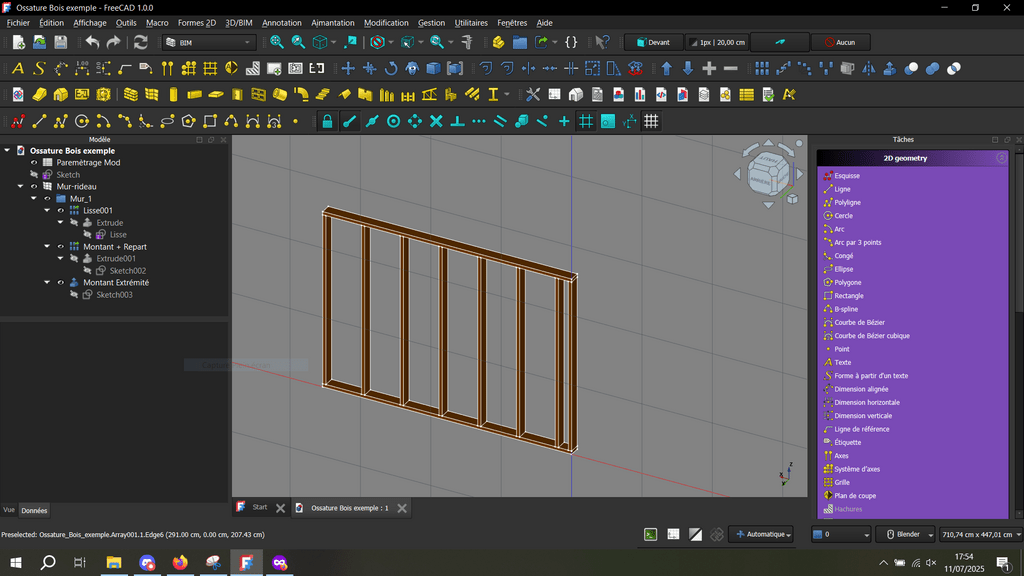The height and width of the screenshot is (576, 1024).
Task: Select the BIM Stairs tool
Action: click(x=323, y=95)
